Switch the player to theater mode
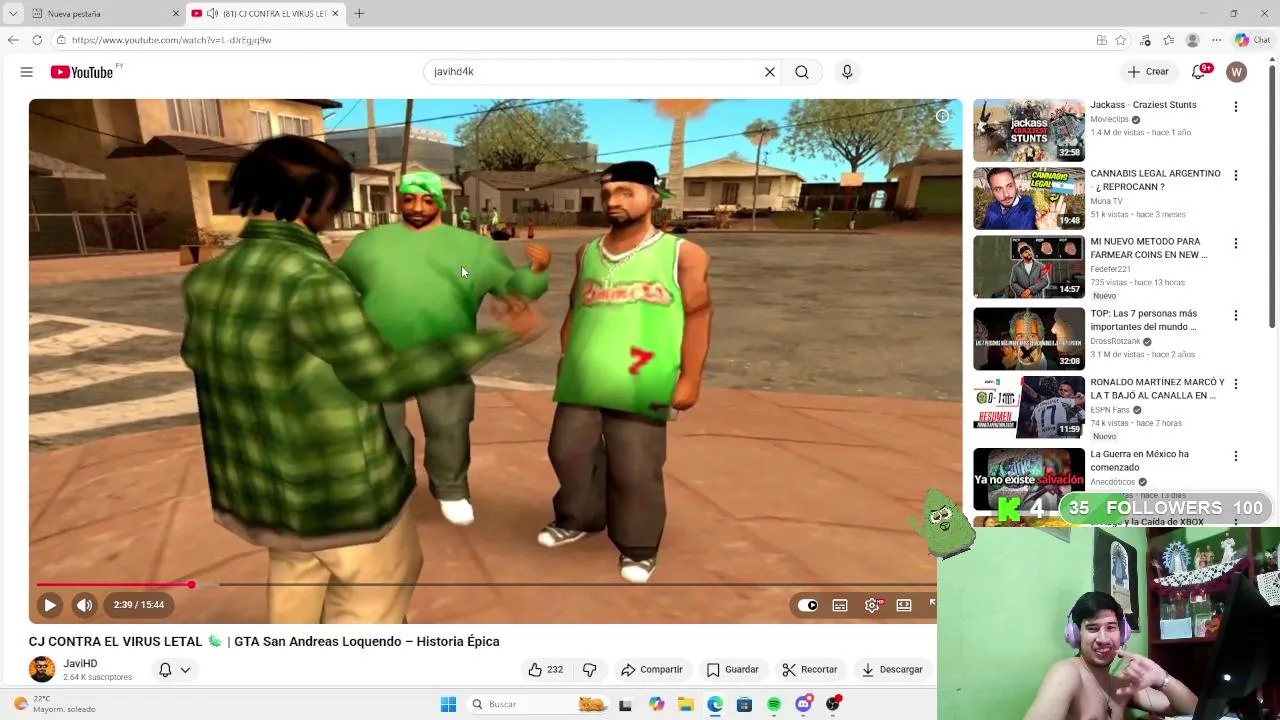 904,605
